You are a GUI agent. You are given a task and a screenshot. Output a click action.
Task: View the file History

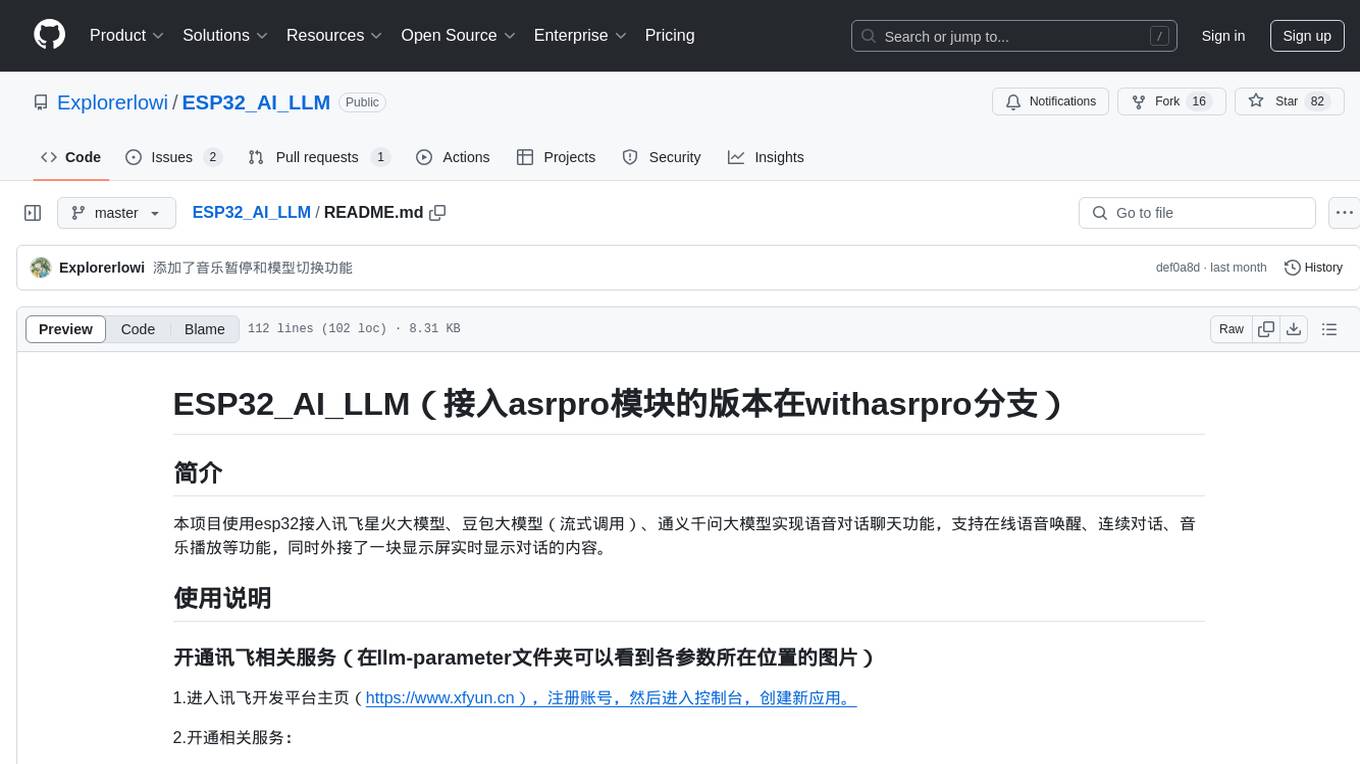pos(1313,268)
